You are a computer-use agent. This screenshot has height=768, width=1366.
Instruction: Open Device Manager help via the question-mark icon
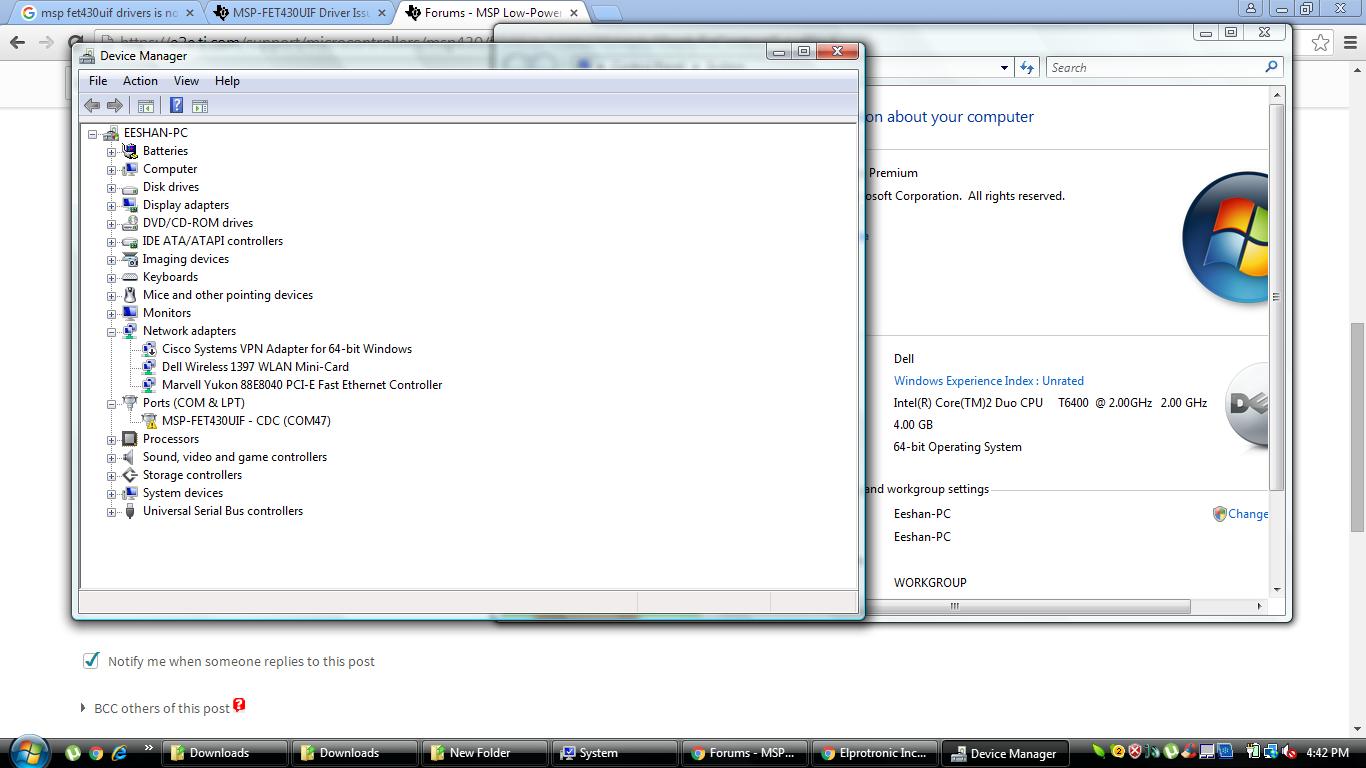(x=176, y=105)
